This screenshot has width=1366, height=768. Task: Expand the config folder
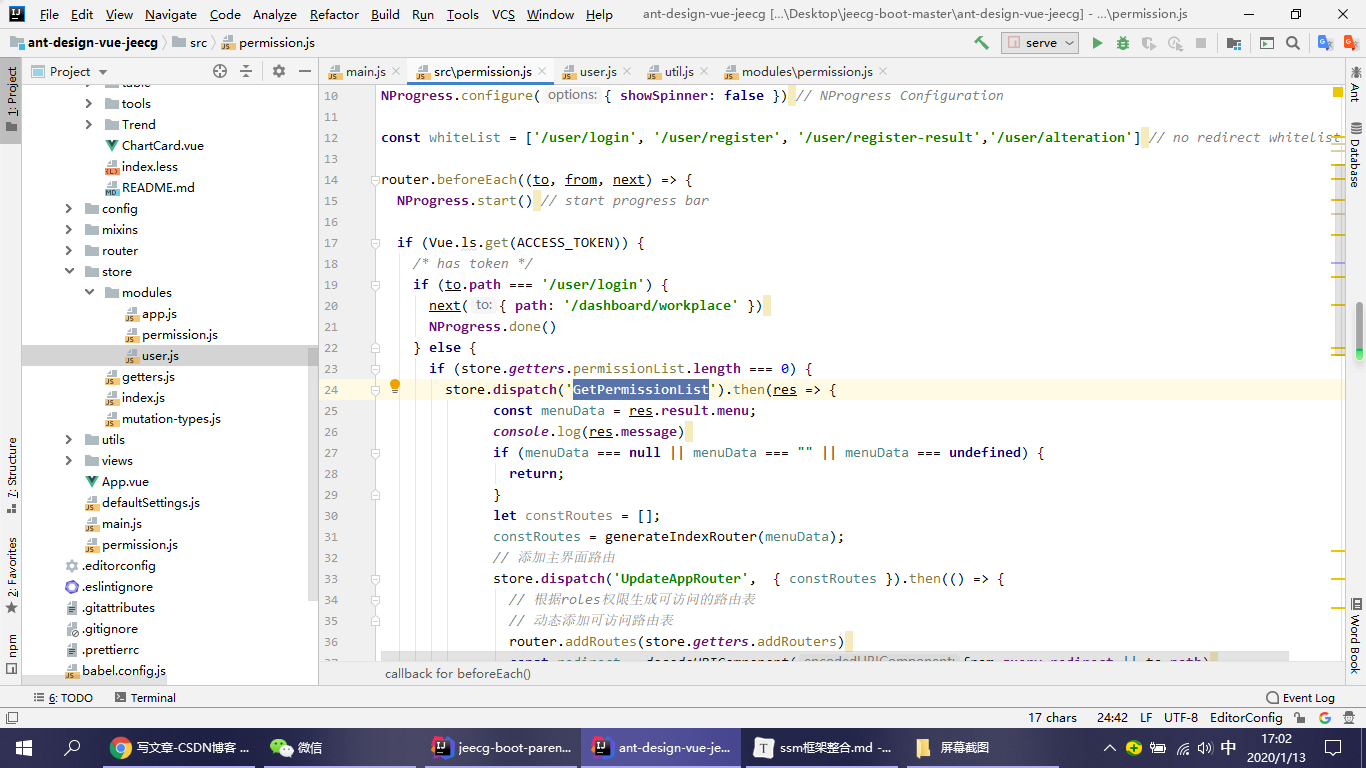pyautogui.click(x=68, y=208)
